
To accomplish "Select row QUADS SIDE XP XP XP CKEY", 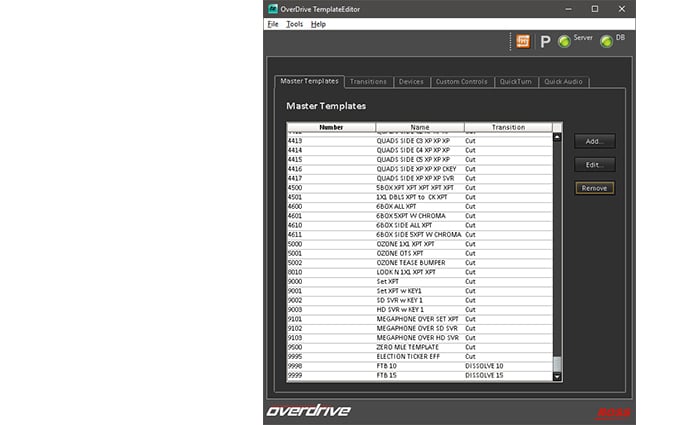I will click(x=420, y=169).
